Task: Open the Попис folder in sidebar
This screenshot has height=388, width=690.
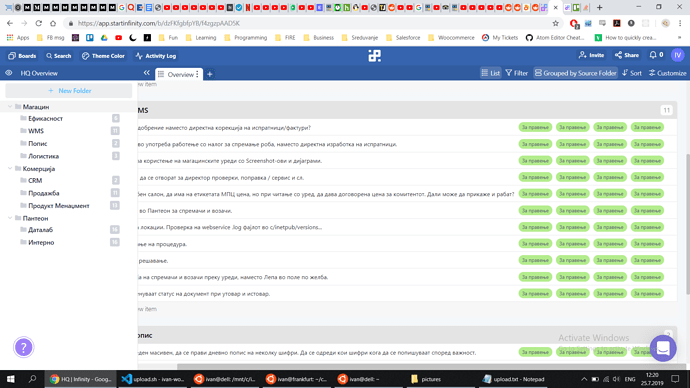Action: 37,143
